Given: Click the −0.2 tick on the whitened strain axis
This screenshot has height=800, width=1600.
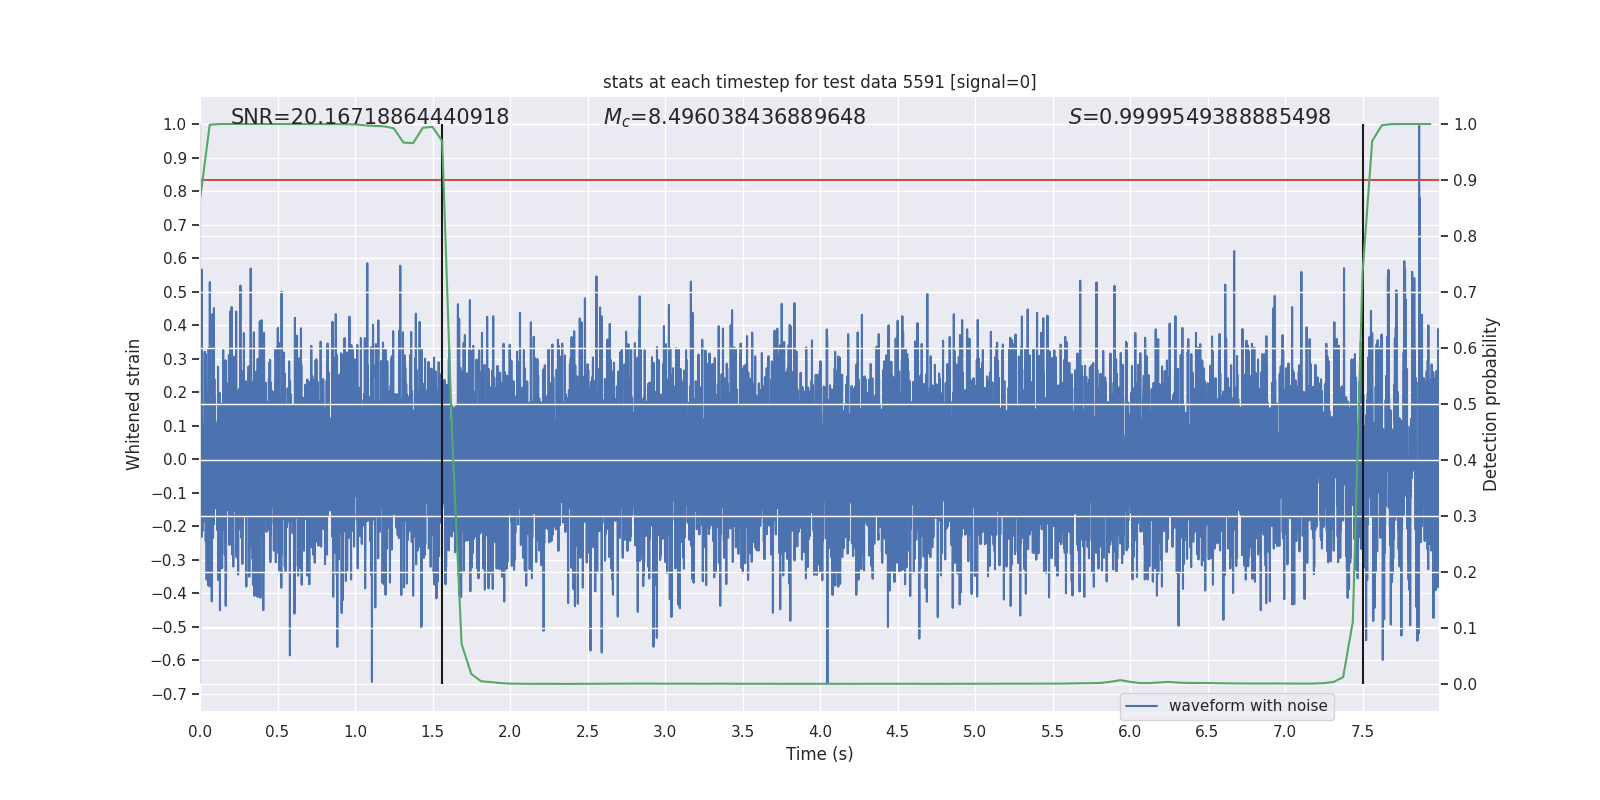Looking at the screenshot, I should click(169, 527).
